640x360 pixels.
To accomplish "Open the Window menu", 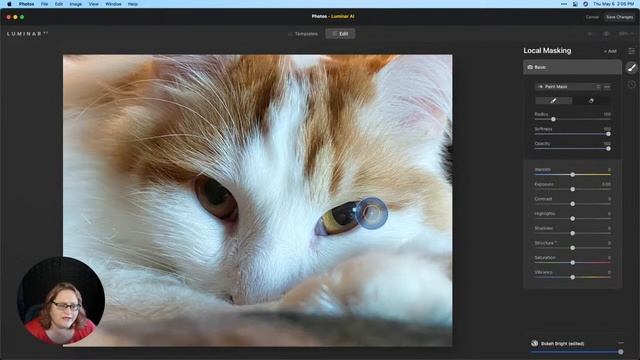I will pyautogui.click(x=113, y=4).
